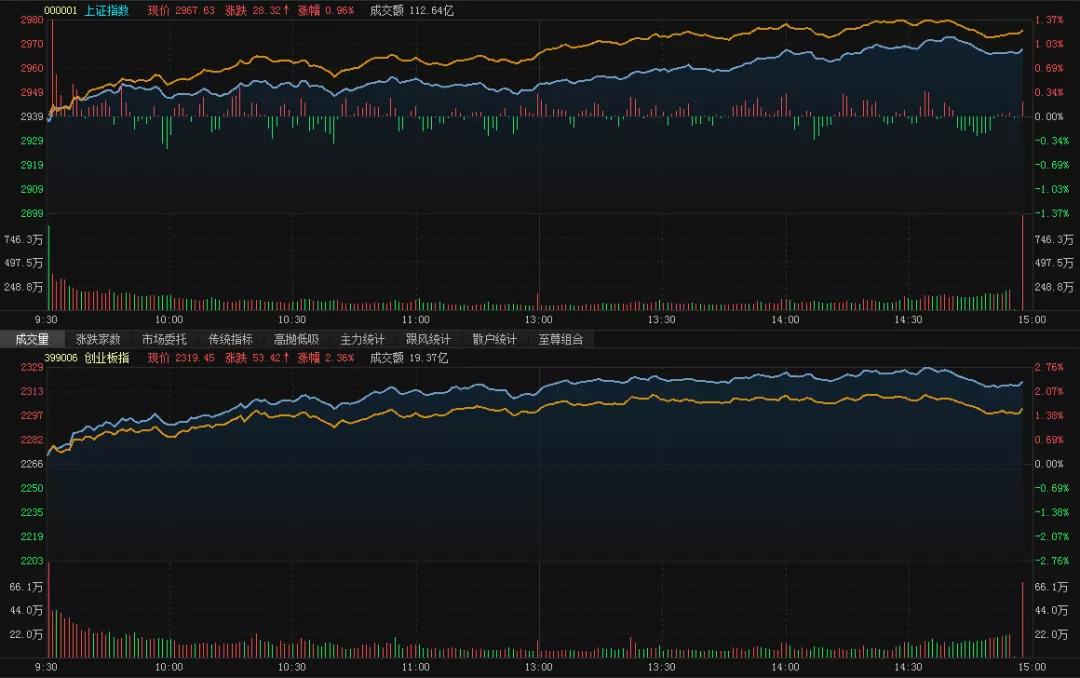Click the 13:00 marker on the upper time axis
The image size is (1080, 678).
539,320
